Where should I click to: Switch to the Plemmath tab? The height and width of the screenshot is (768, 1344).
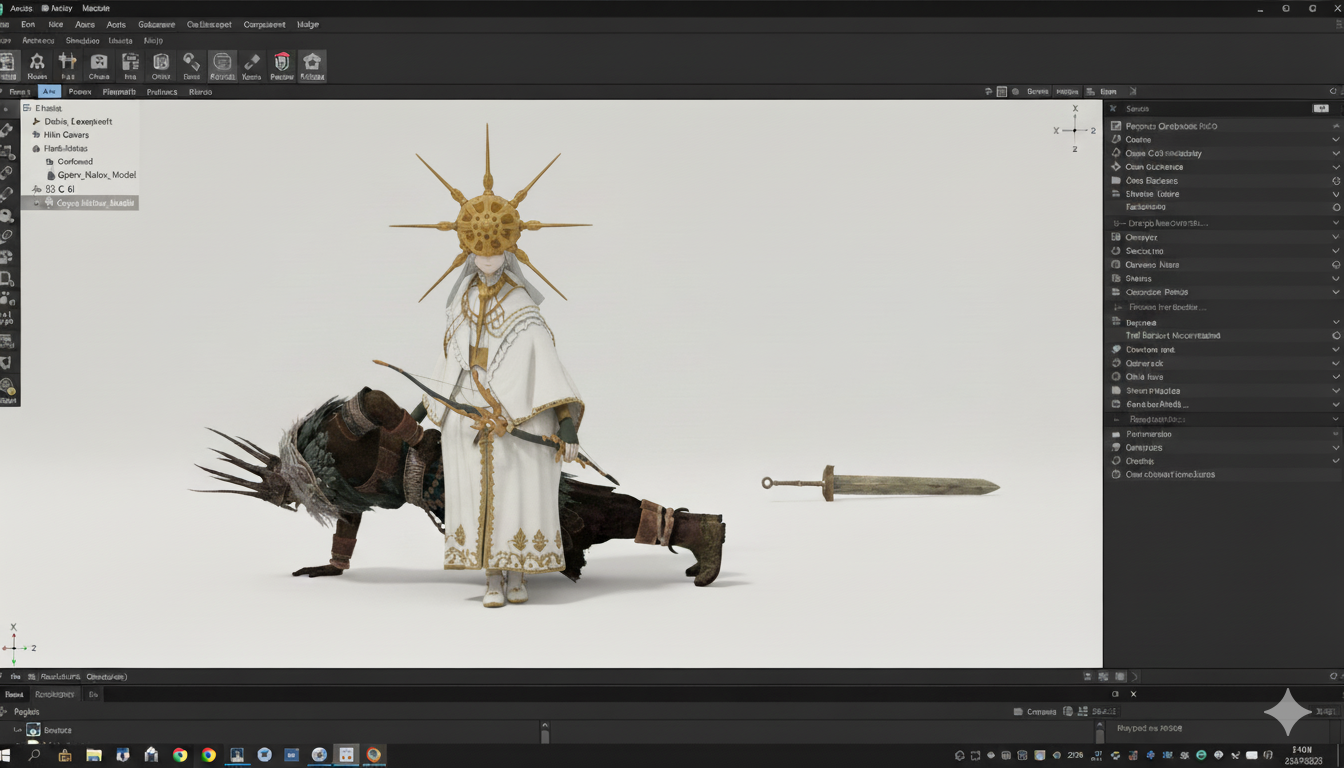(x=119, y=92)
